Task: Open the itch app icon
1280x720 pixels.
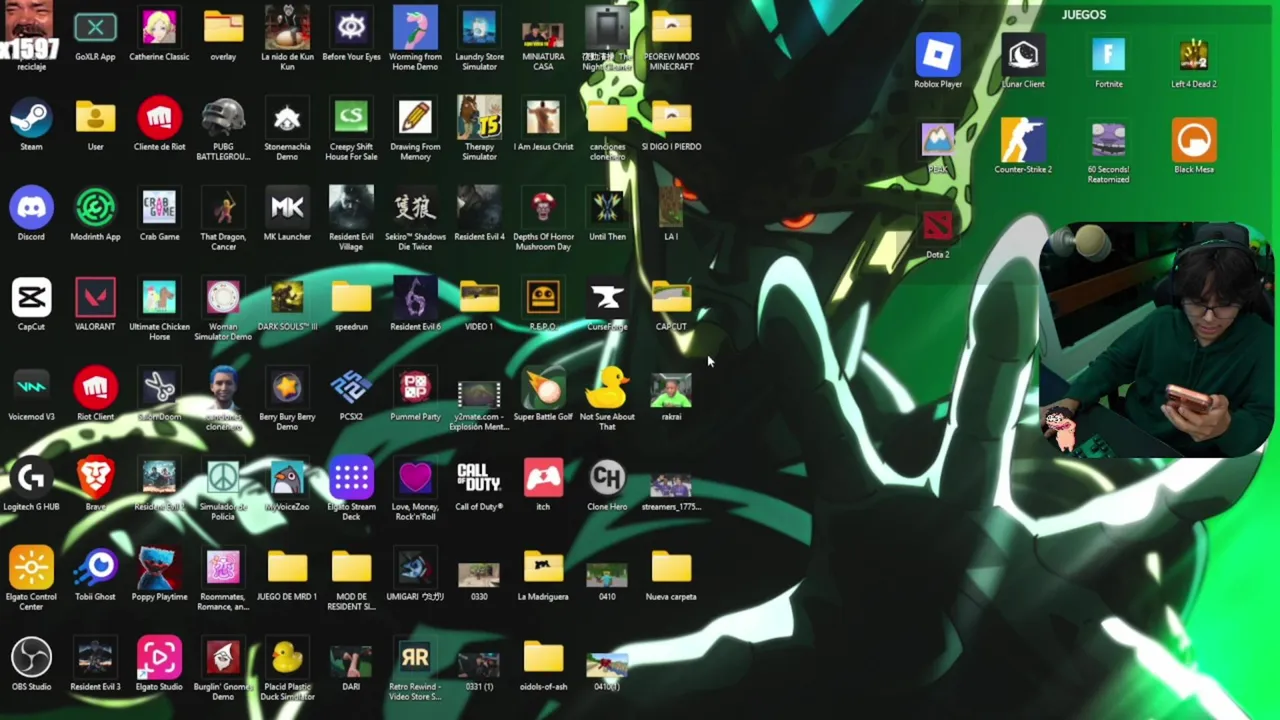Action: (x=543, y=478)
